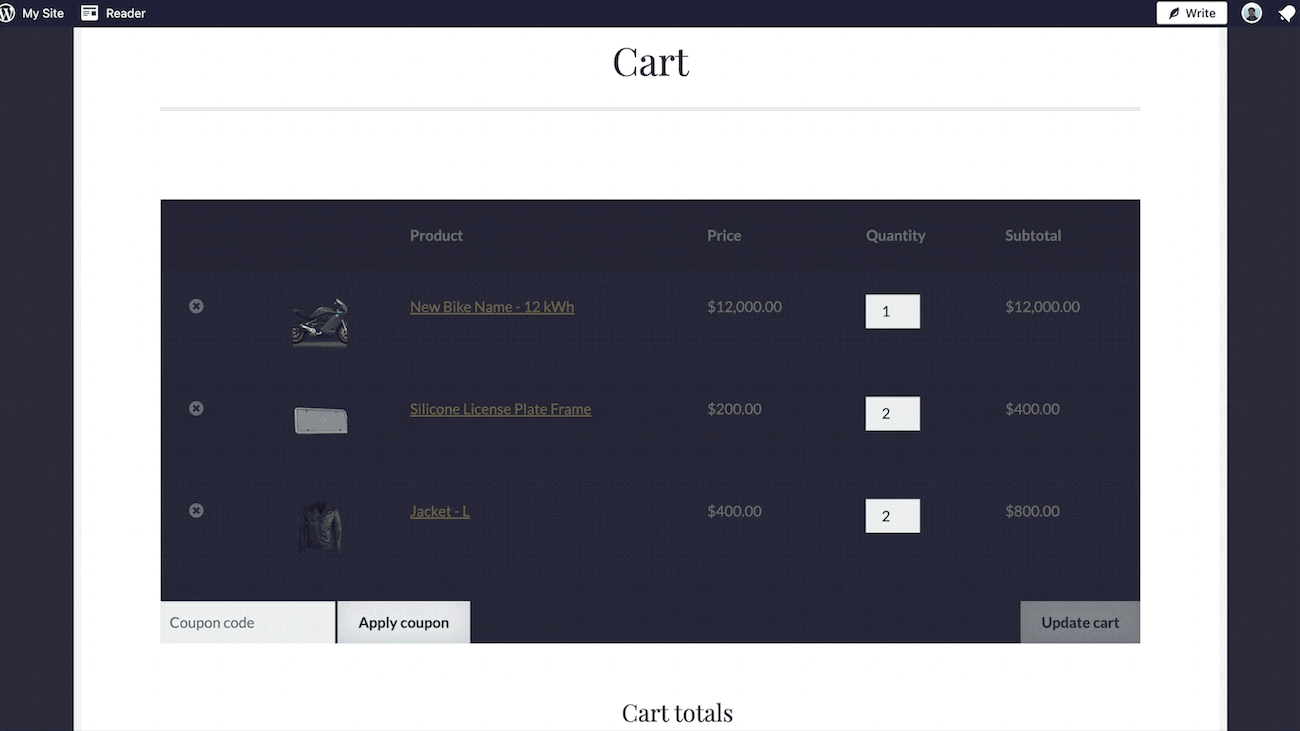This screenshot has height=731, width=1300.
Task: Open My Site from top bar
Action: [43, 13]
